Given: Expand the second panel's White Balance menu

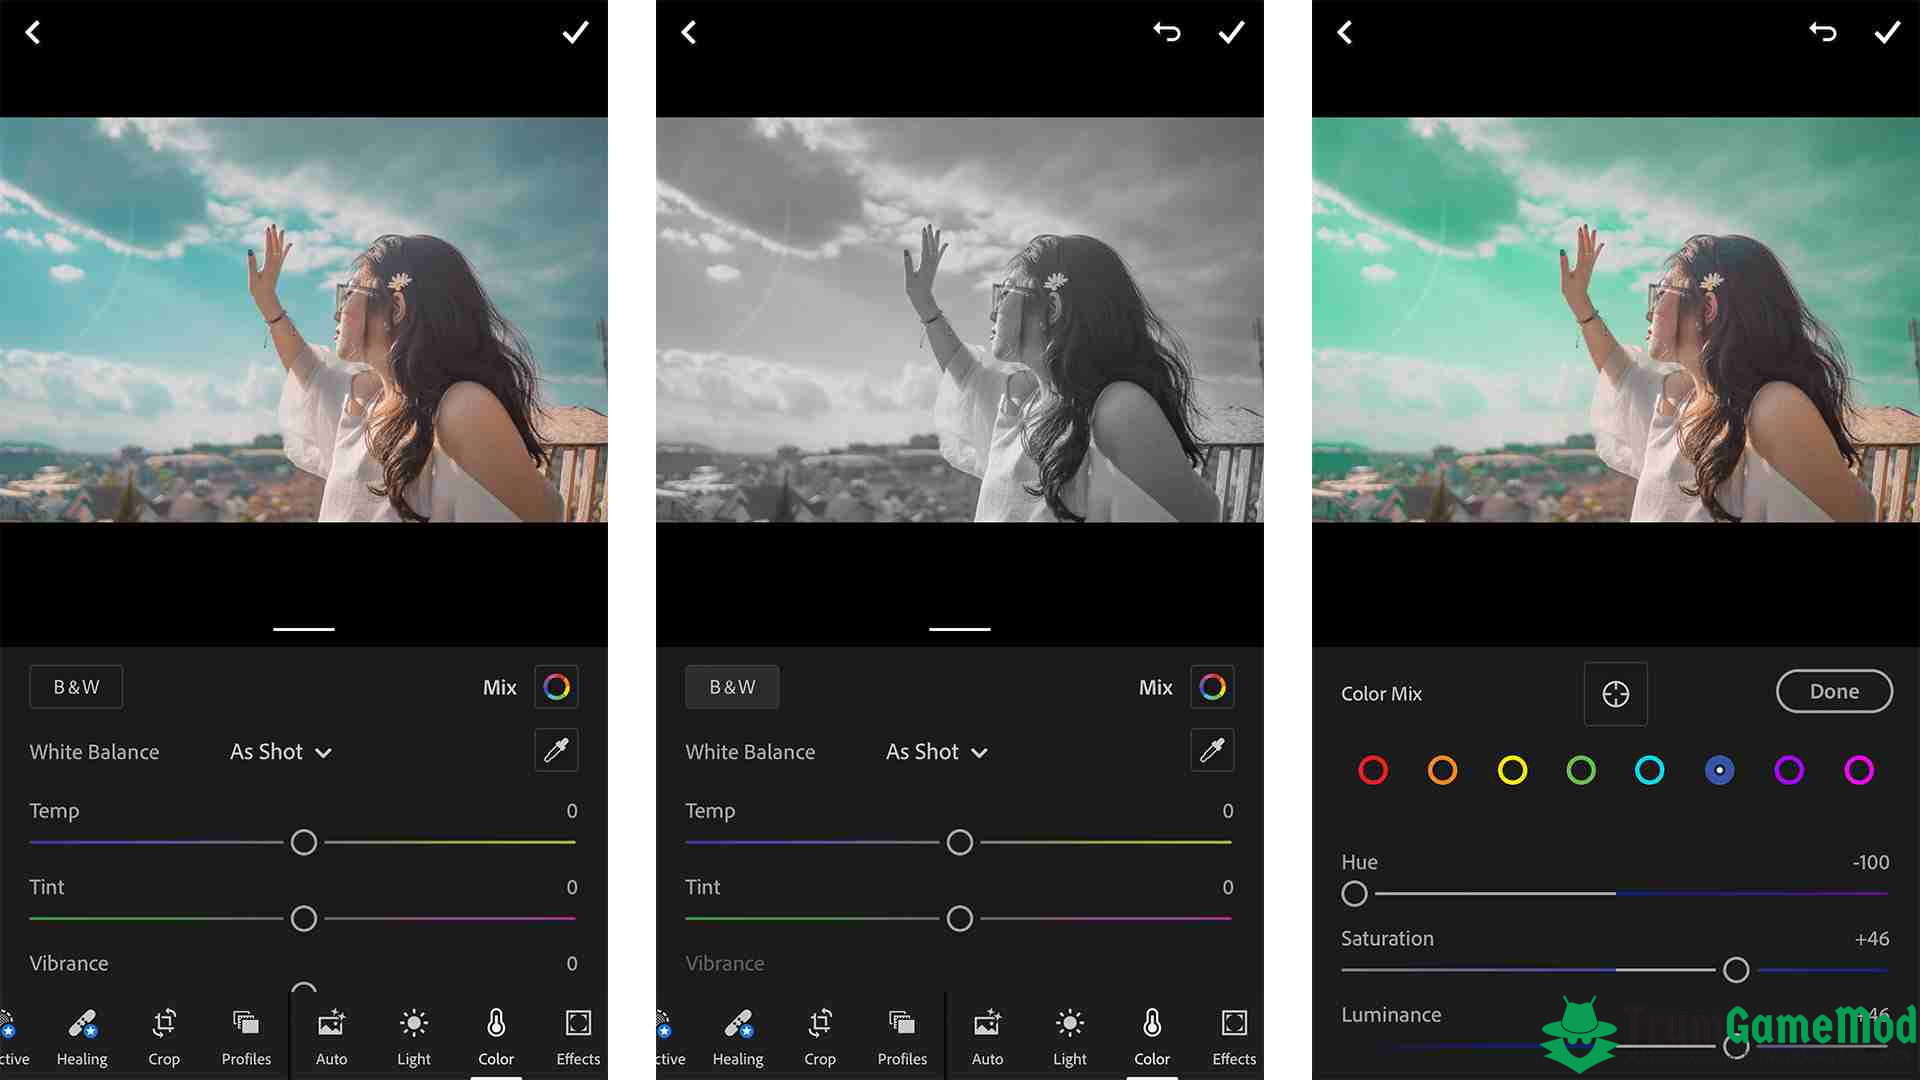Looking at the screenshot, I should pos(938,750).
